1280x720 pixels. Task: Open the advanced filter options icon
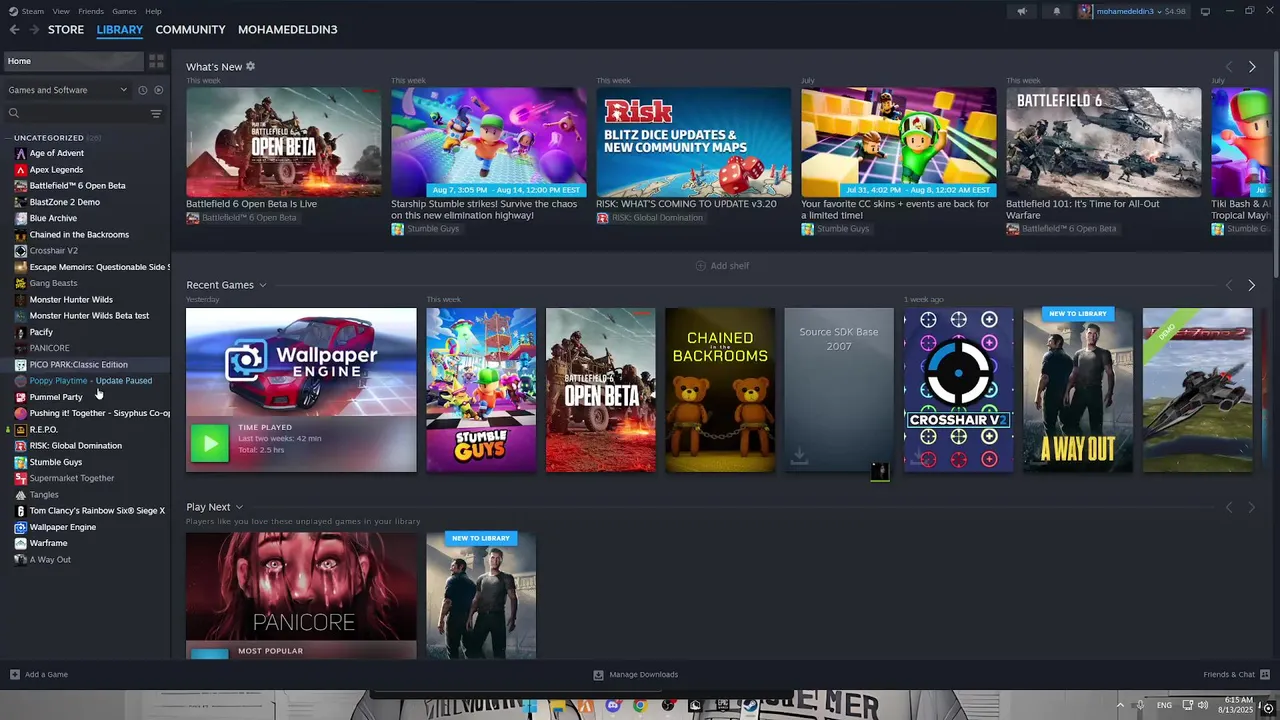(x=156, y=114)
